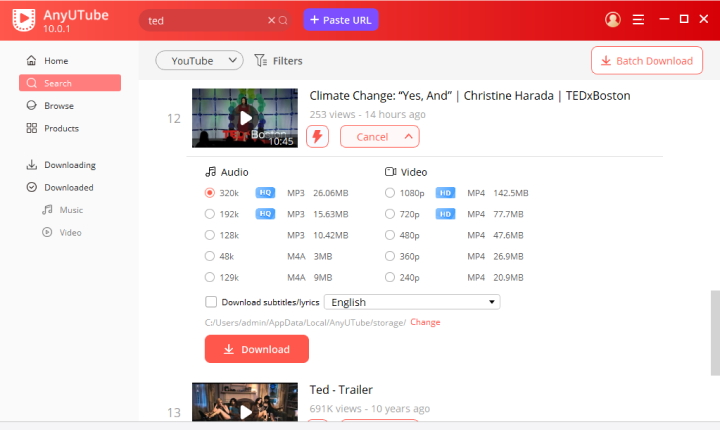Click the 'Ted - Trailer' title
The image size is (720, 430).
pyautogui.click(x=341, y=390)
